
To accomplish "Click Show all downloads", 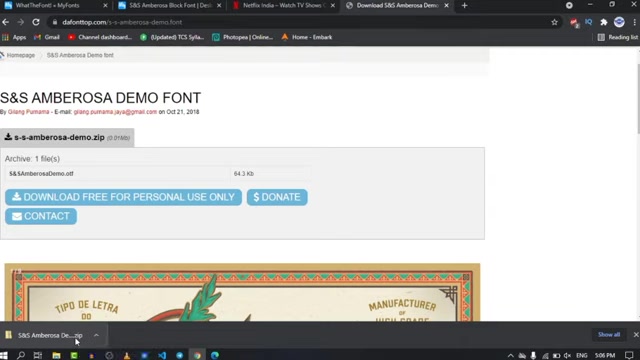I will (609, 335).
